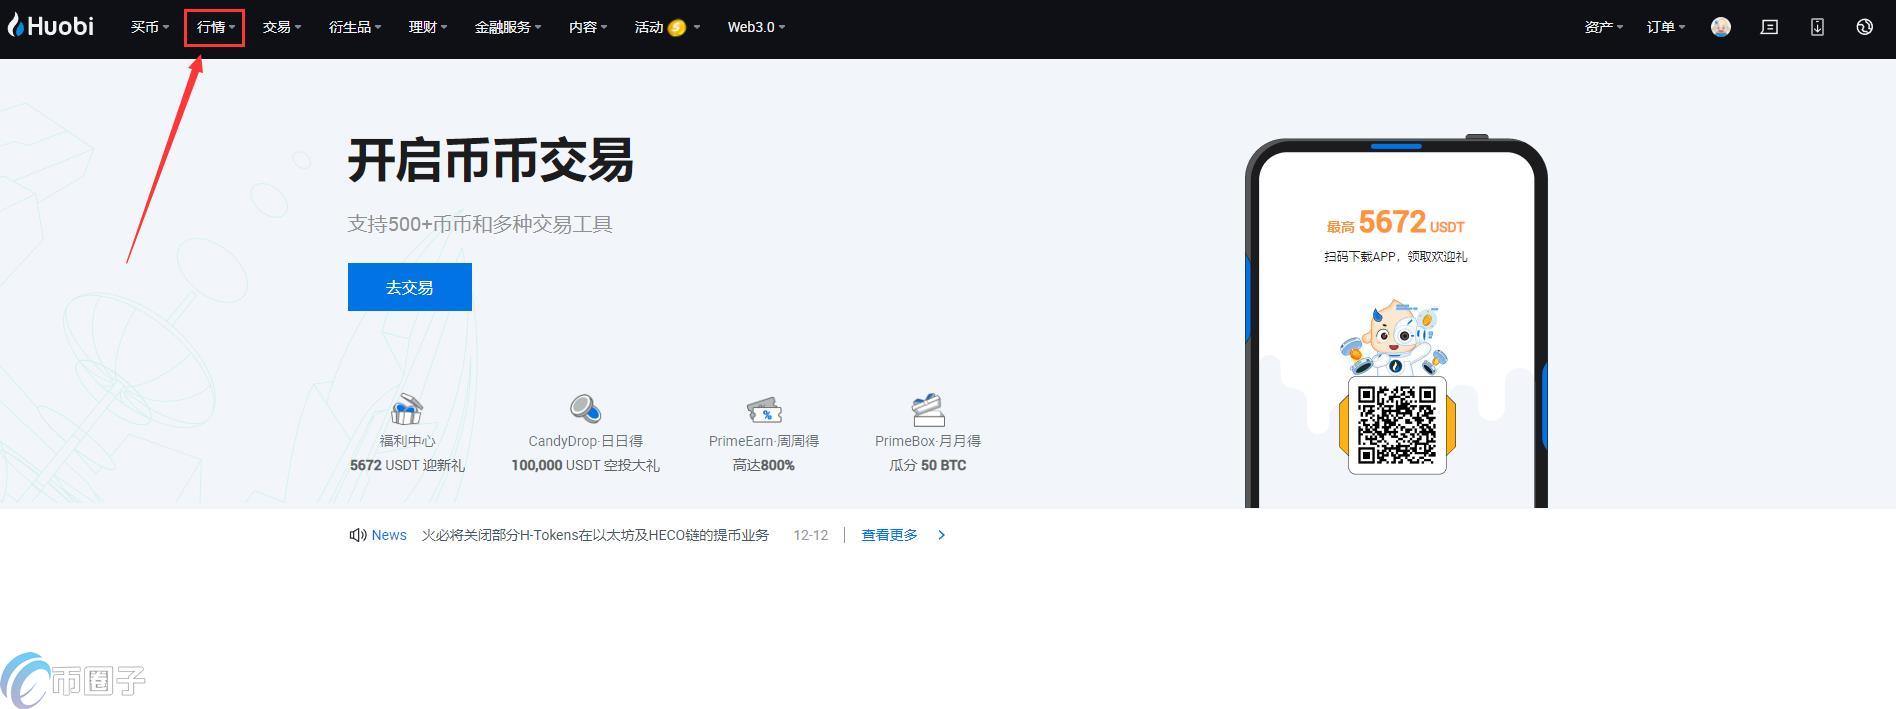Screen dimensions: 1896x709
Task: Expand the 理财 menu
Action: 428,27
